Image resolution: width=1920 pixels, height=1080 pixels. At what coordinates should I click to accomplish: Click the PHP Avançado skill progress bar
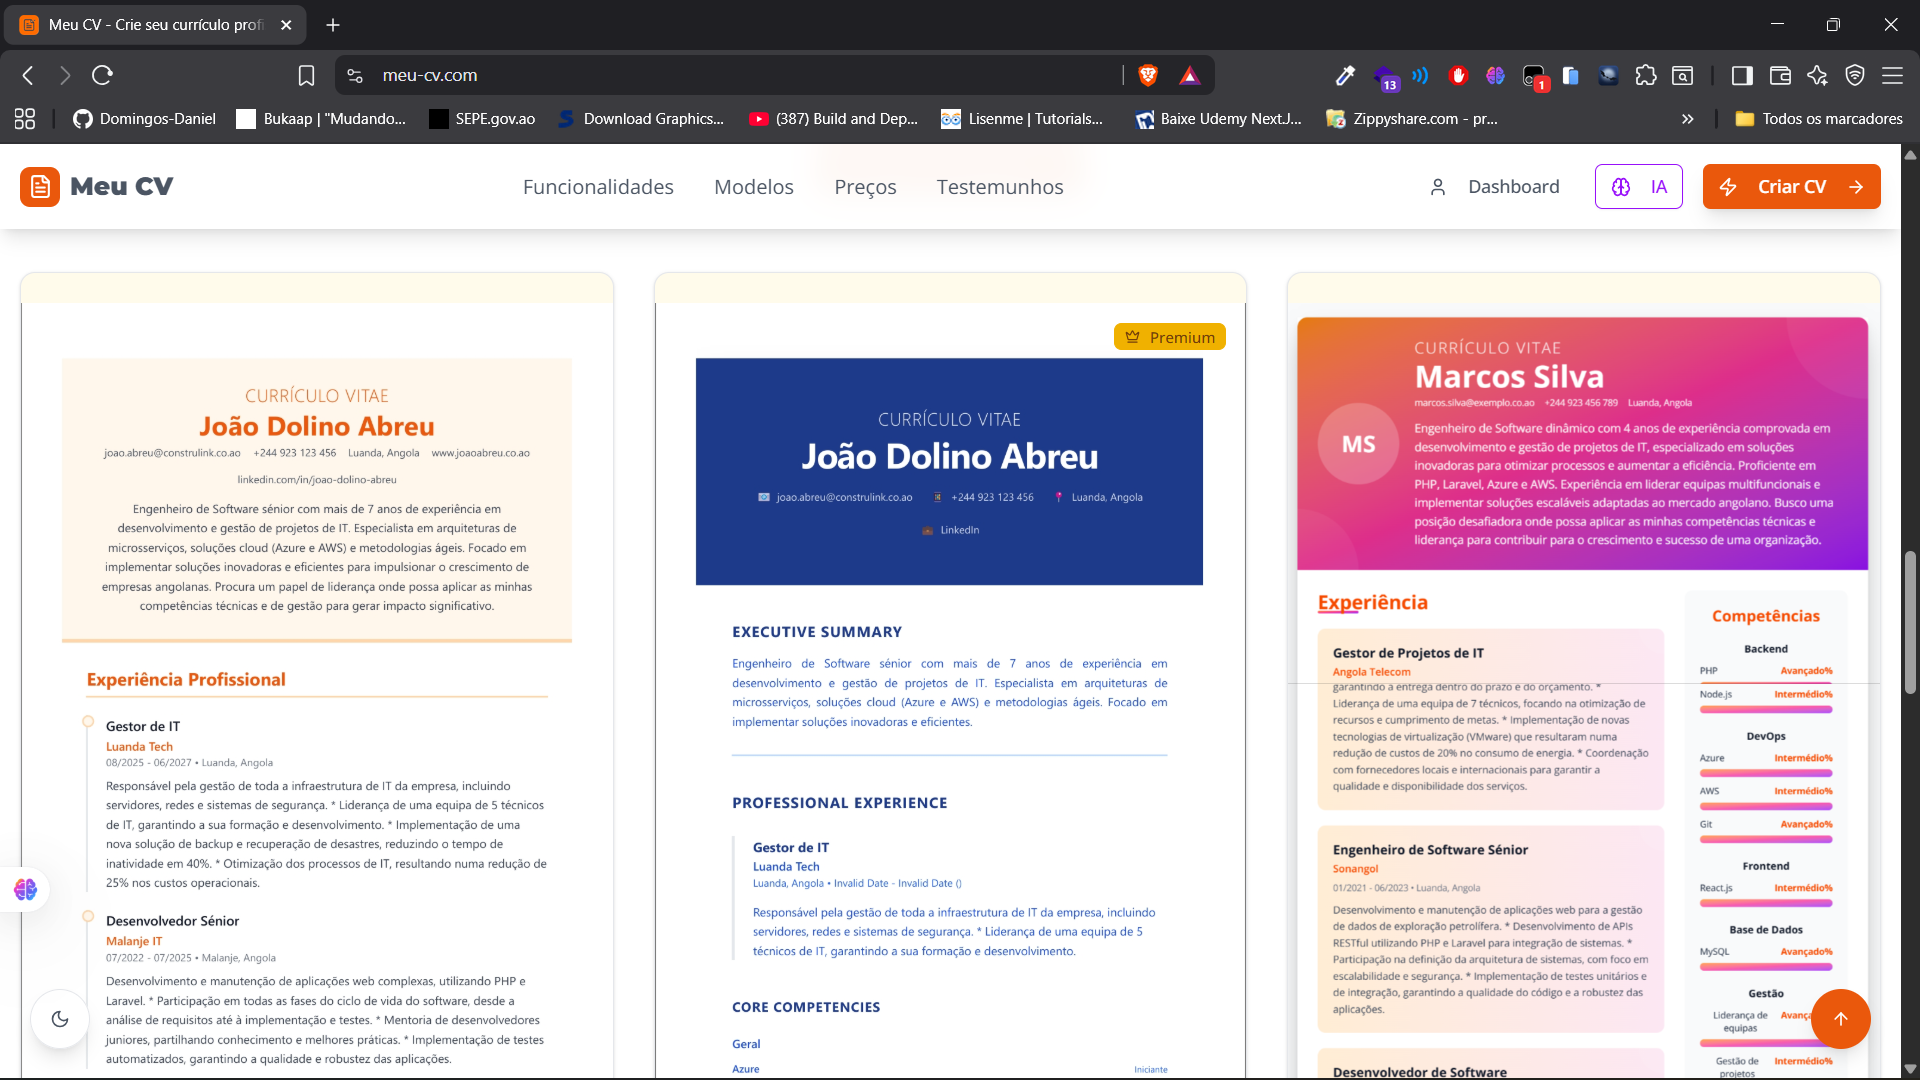pos(1764,684)
